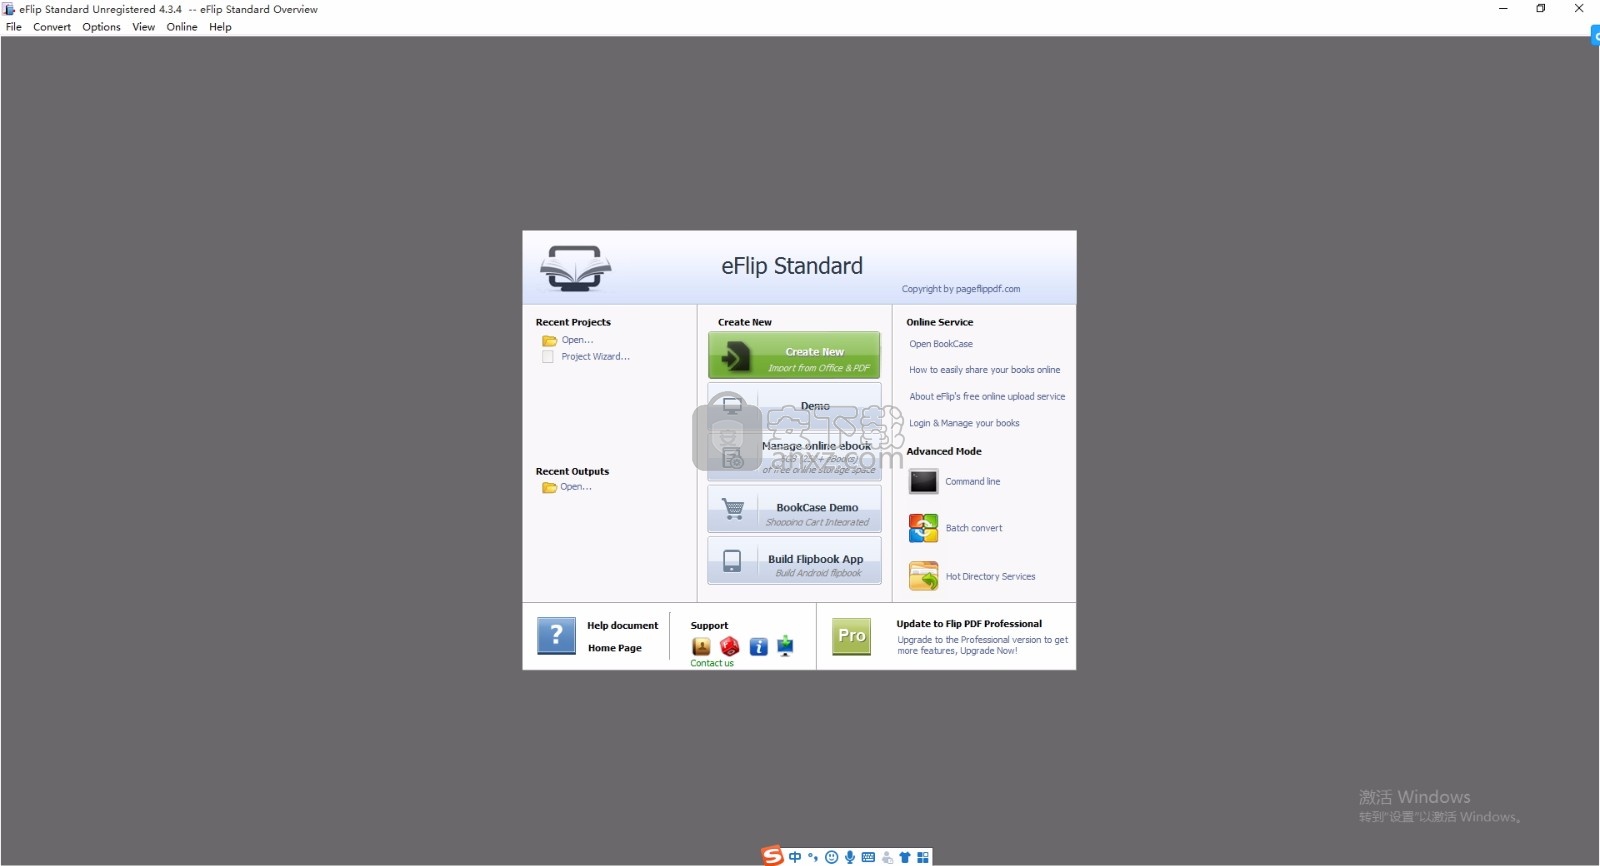Click the emoji smiley face icon
This screenshot has width=1600, height=866.
coord(831,857)
